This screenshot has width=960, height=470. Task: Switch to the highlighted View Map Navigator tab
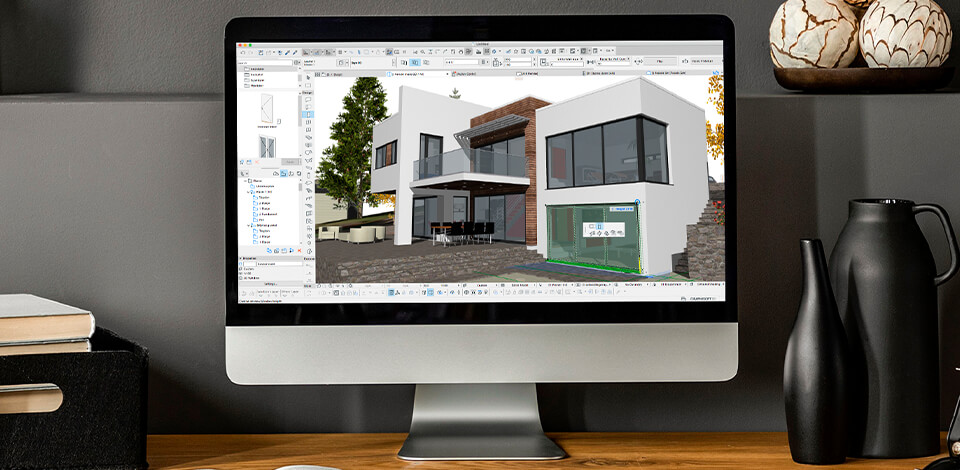[x=283, y=173]
